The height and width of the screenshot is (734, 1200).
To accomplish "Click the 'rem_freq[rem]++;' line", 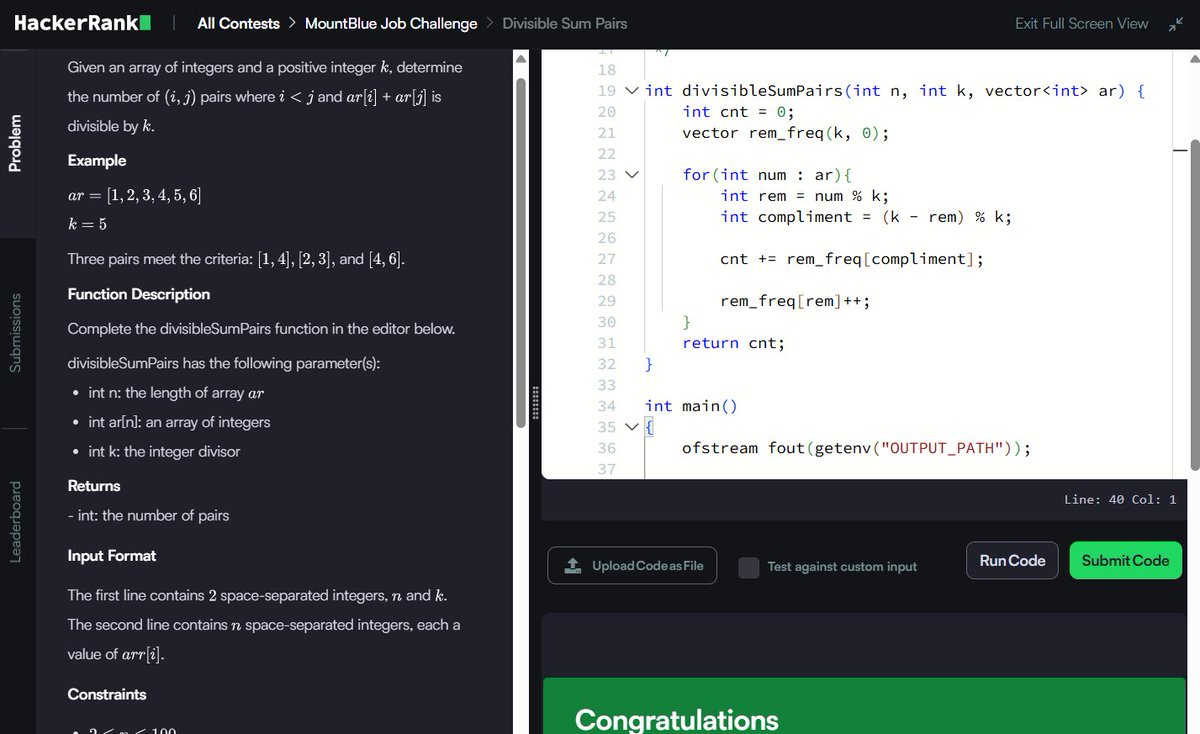I will [x=795, y=301].
